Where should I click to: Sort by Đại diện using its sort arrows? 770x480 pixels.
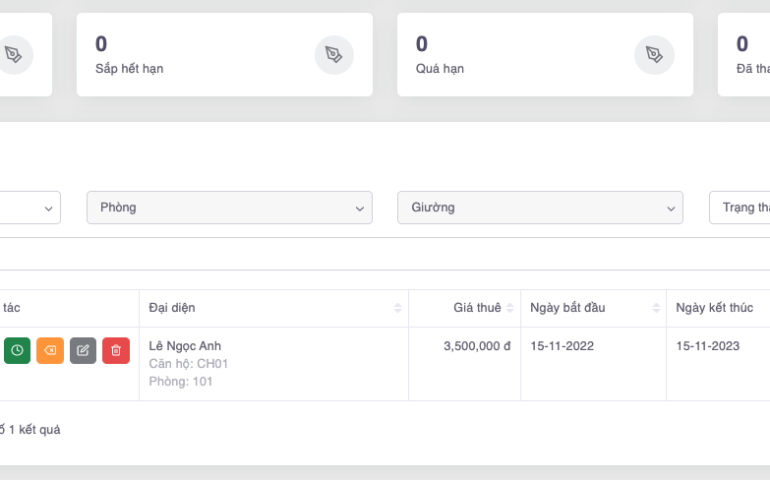coord(398,308)
